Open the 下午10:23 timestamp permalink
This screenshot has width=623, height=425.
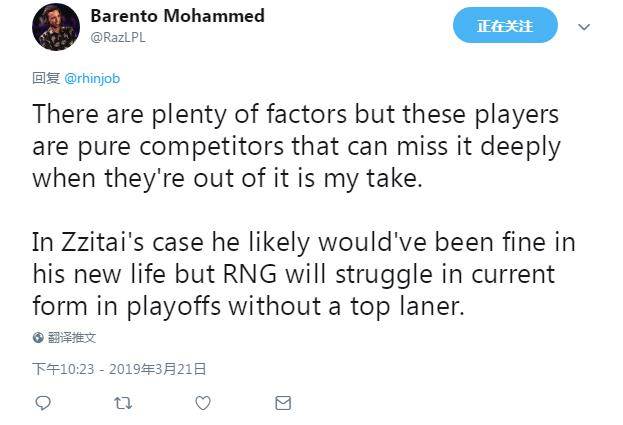(62, 369)
